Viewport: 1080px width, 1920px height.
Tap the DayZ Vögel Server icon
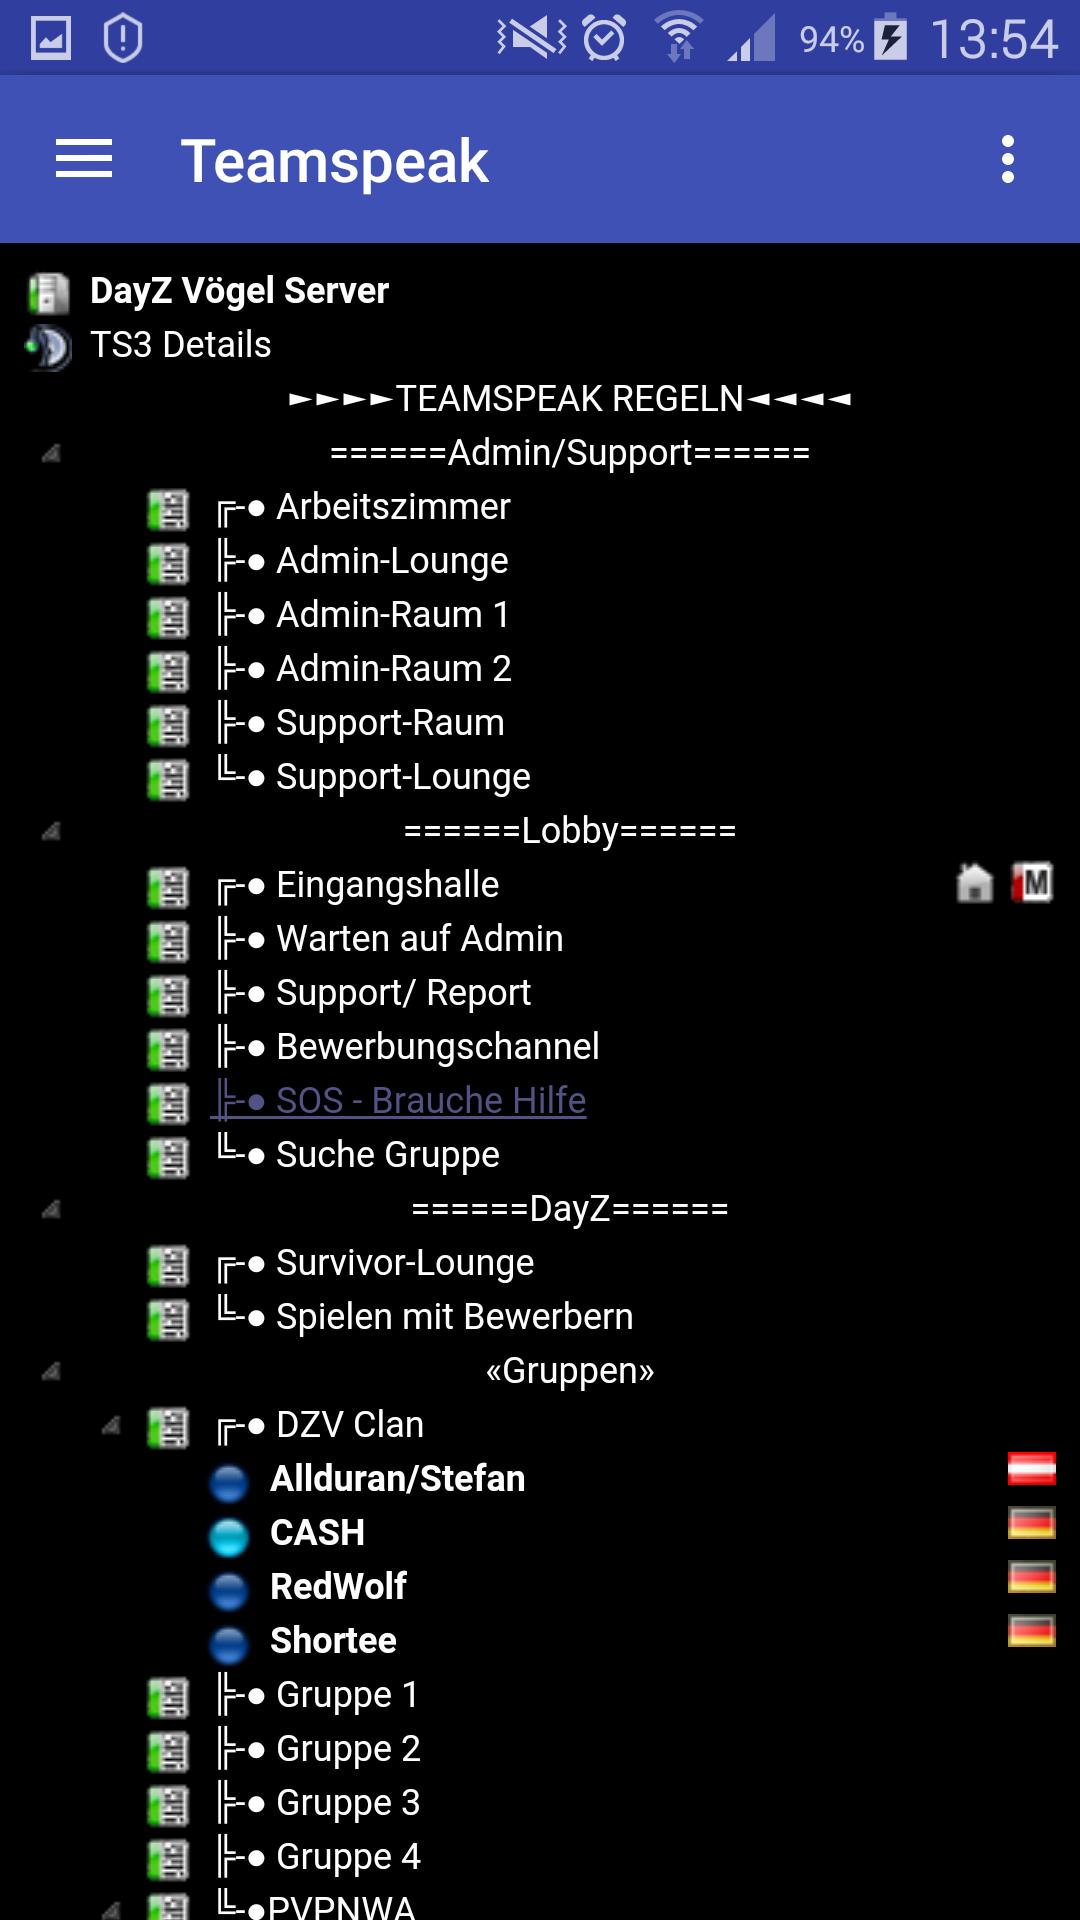(x=49, y=292)
